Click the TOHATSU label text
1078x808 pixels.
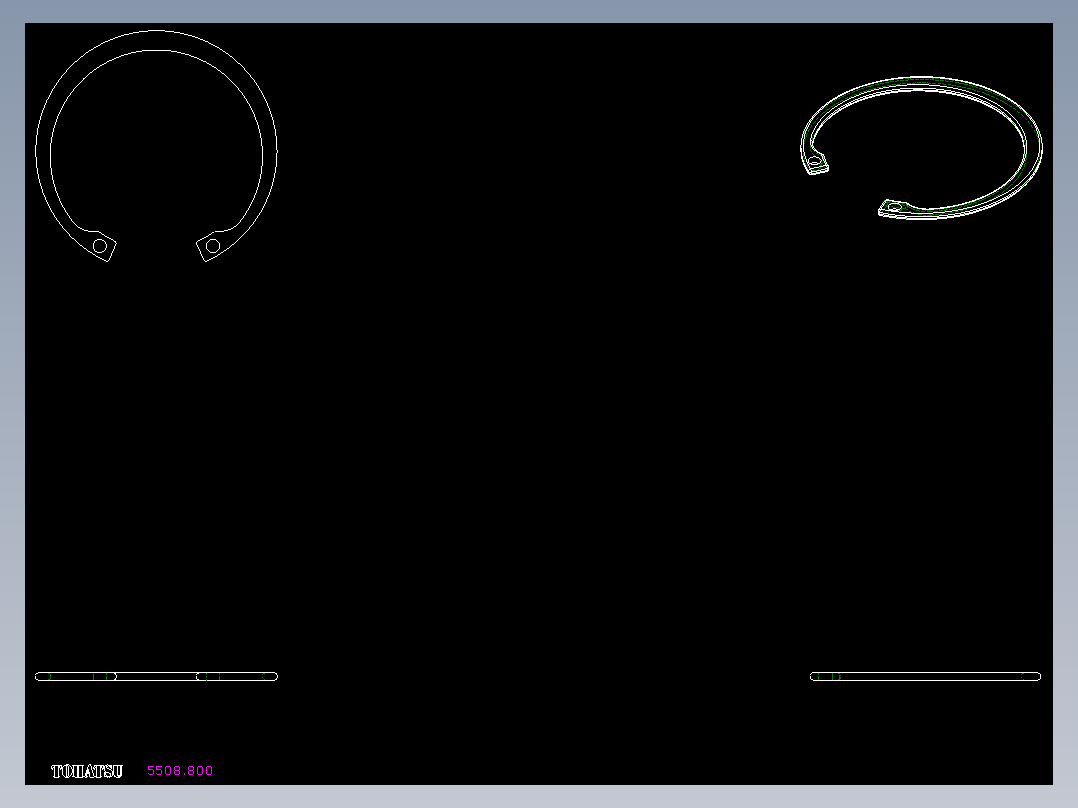pos(87,771)
